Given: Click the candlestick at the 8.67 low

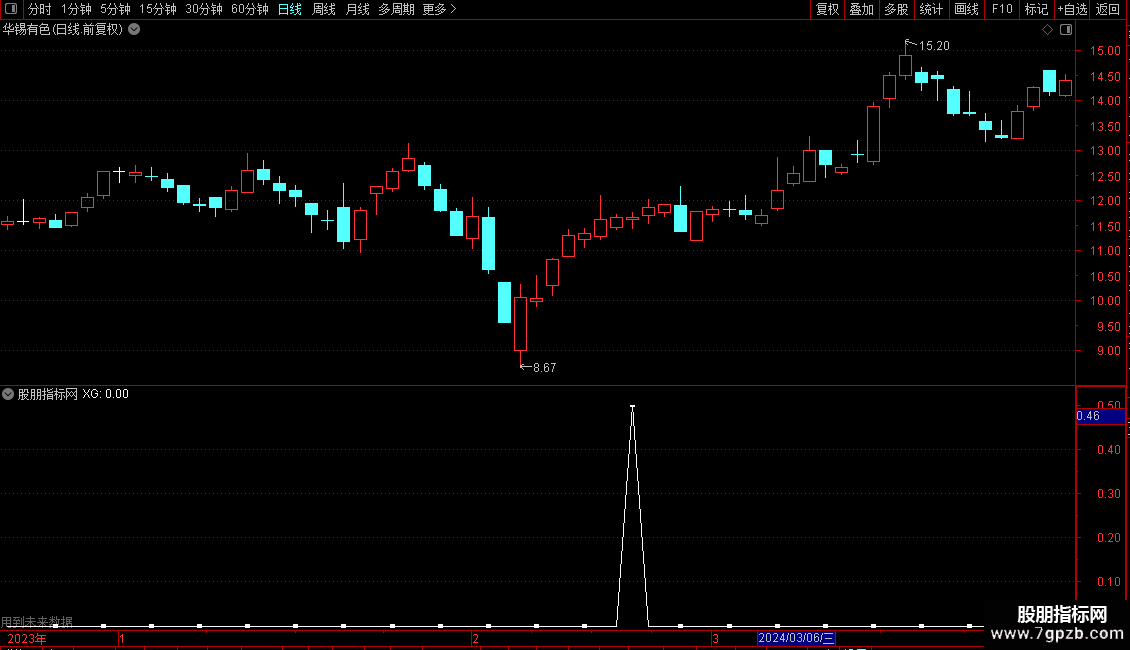Looking at the screenshot, I should 520,324.
